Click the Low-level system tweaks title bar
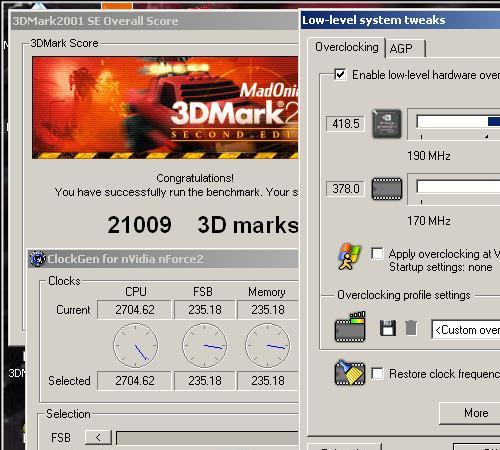 point(400,20)
